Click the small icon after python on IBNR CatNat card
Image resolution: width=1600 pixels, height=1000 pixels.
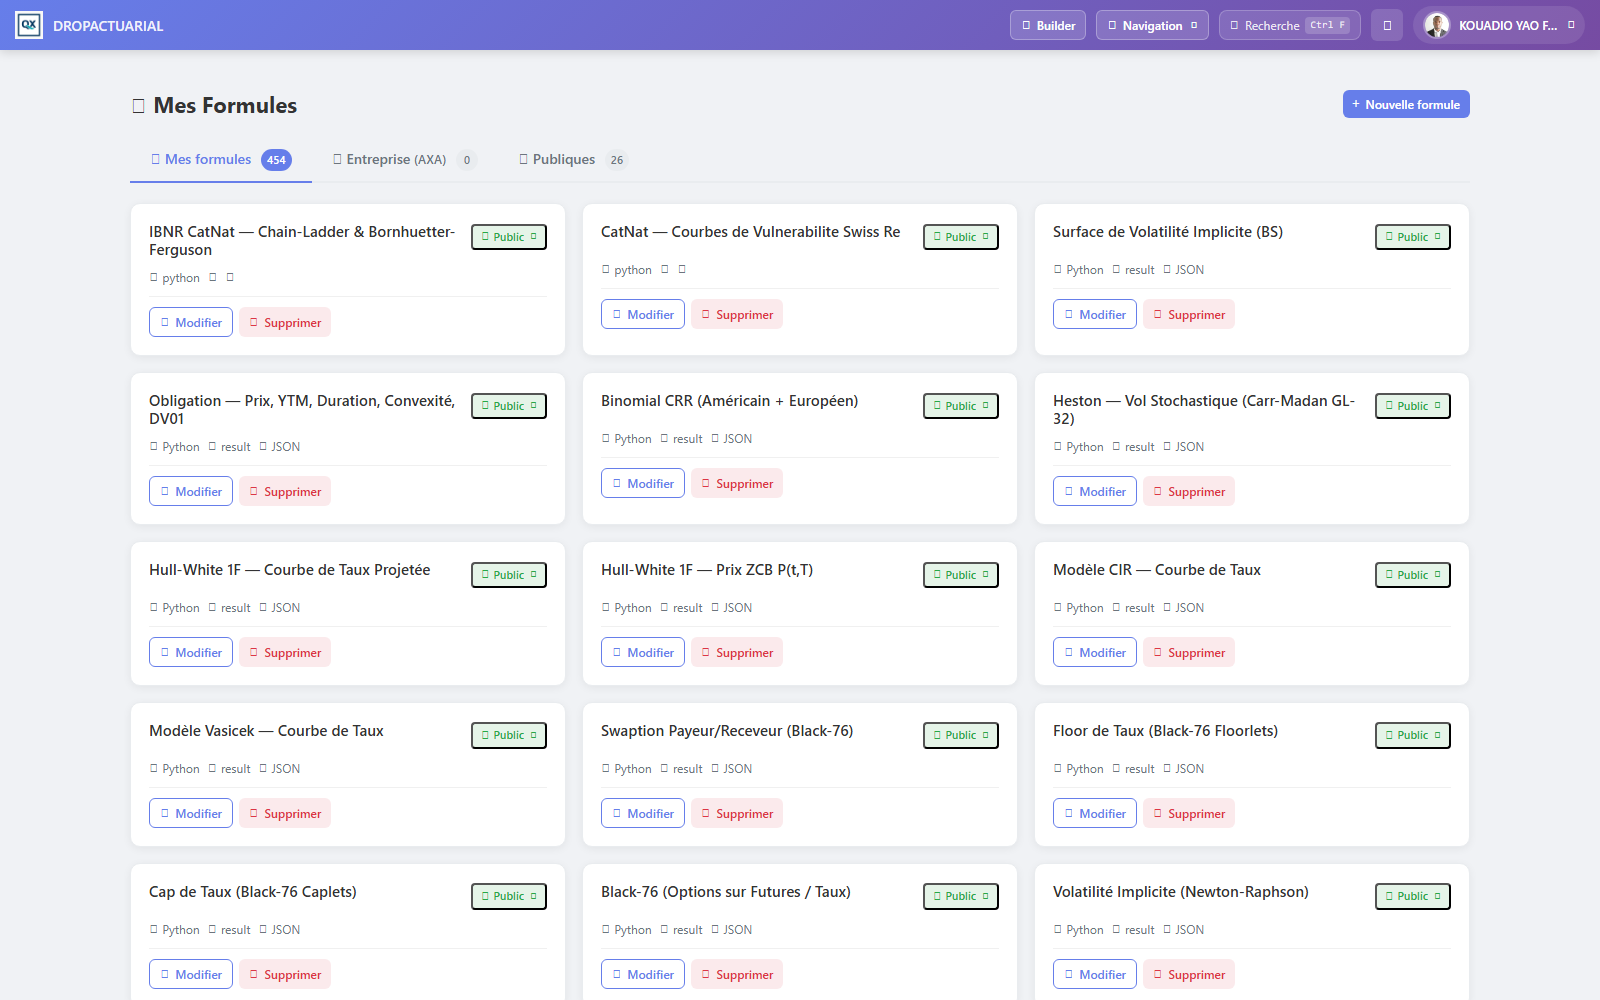212,277
